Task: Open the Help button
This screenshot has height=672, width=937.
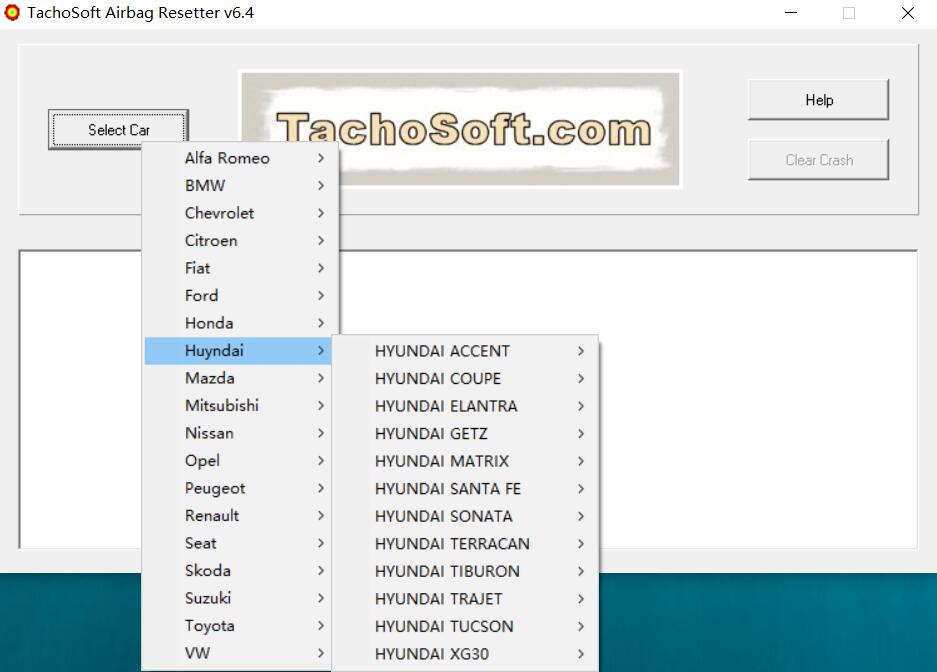Action: (818, 100)
